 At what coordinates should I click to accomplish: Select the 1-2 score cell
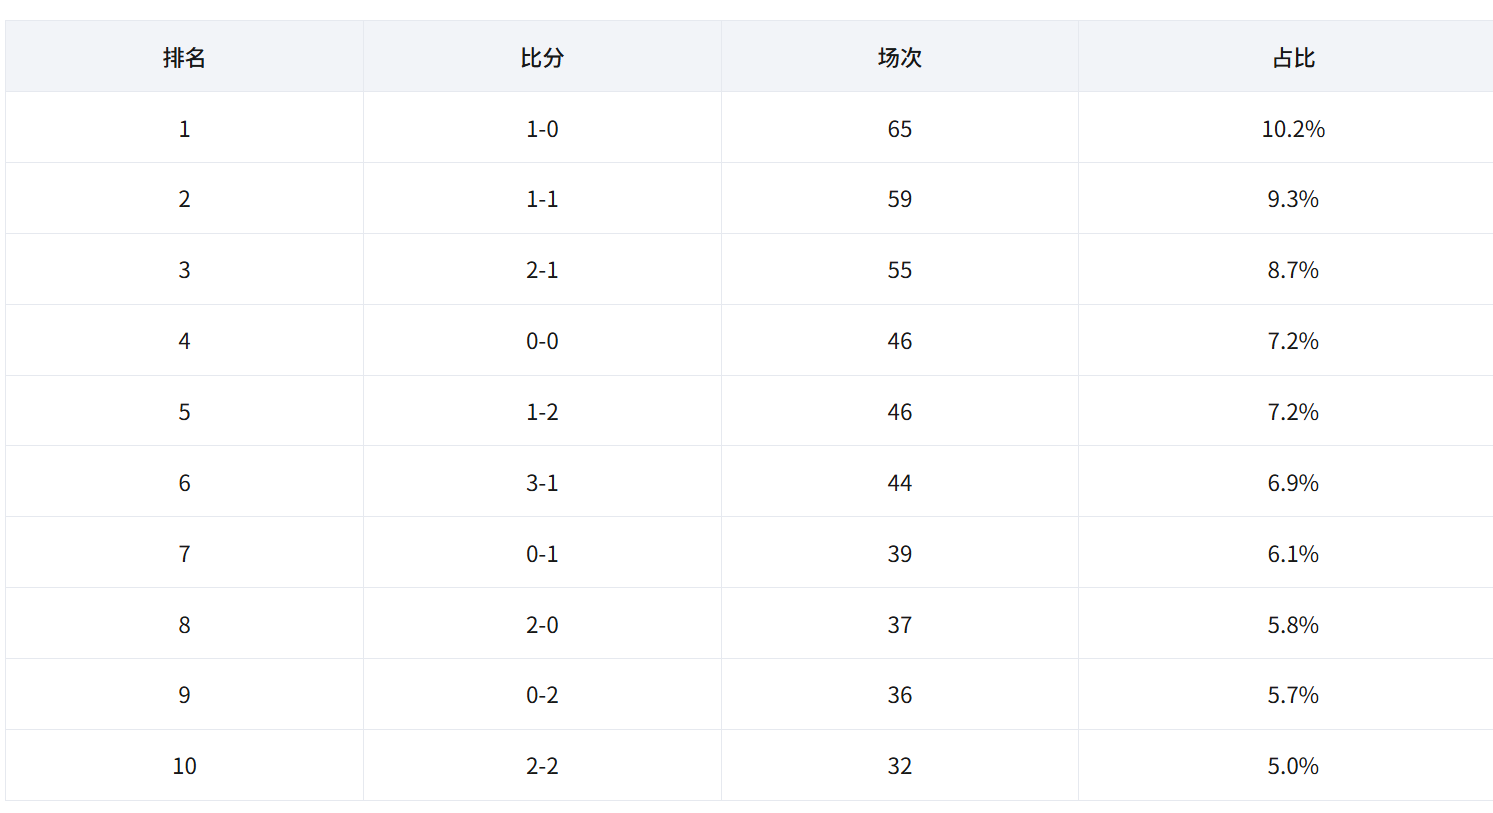[542, 412]
